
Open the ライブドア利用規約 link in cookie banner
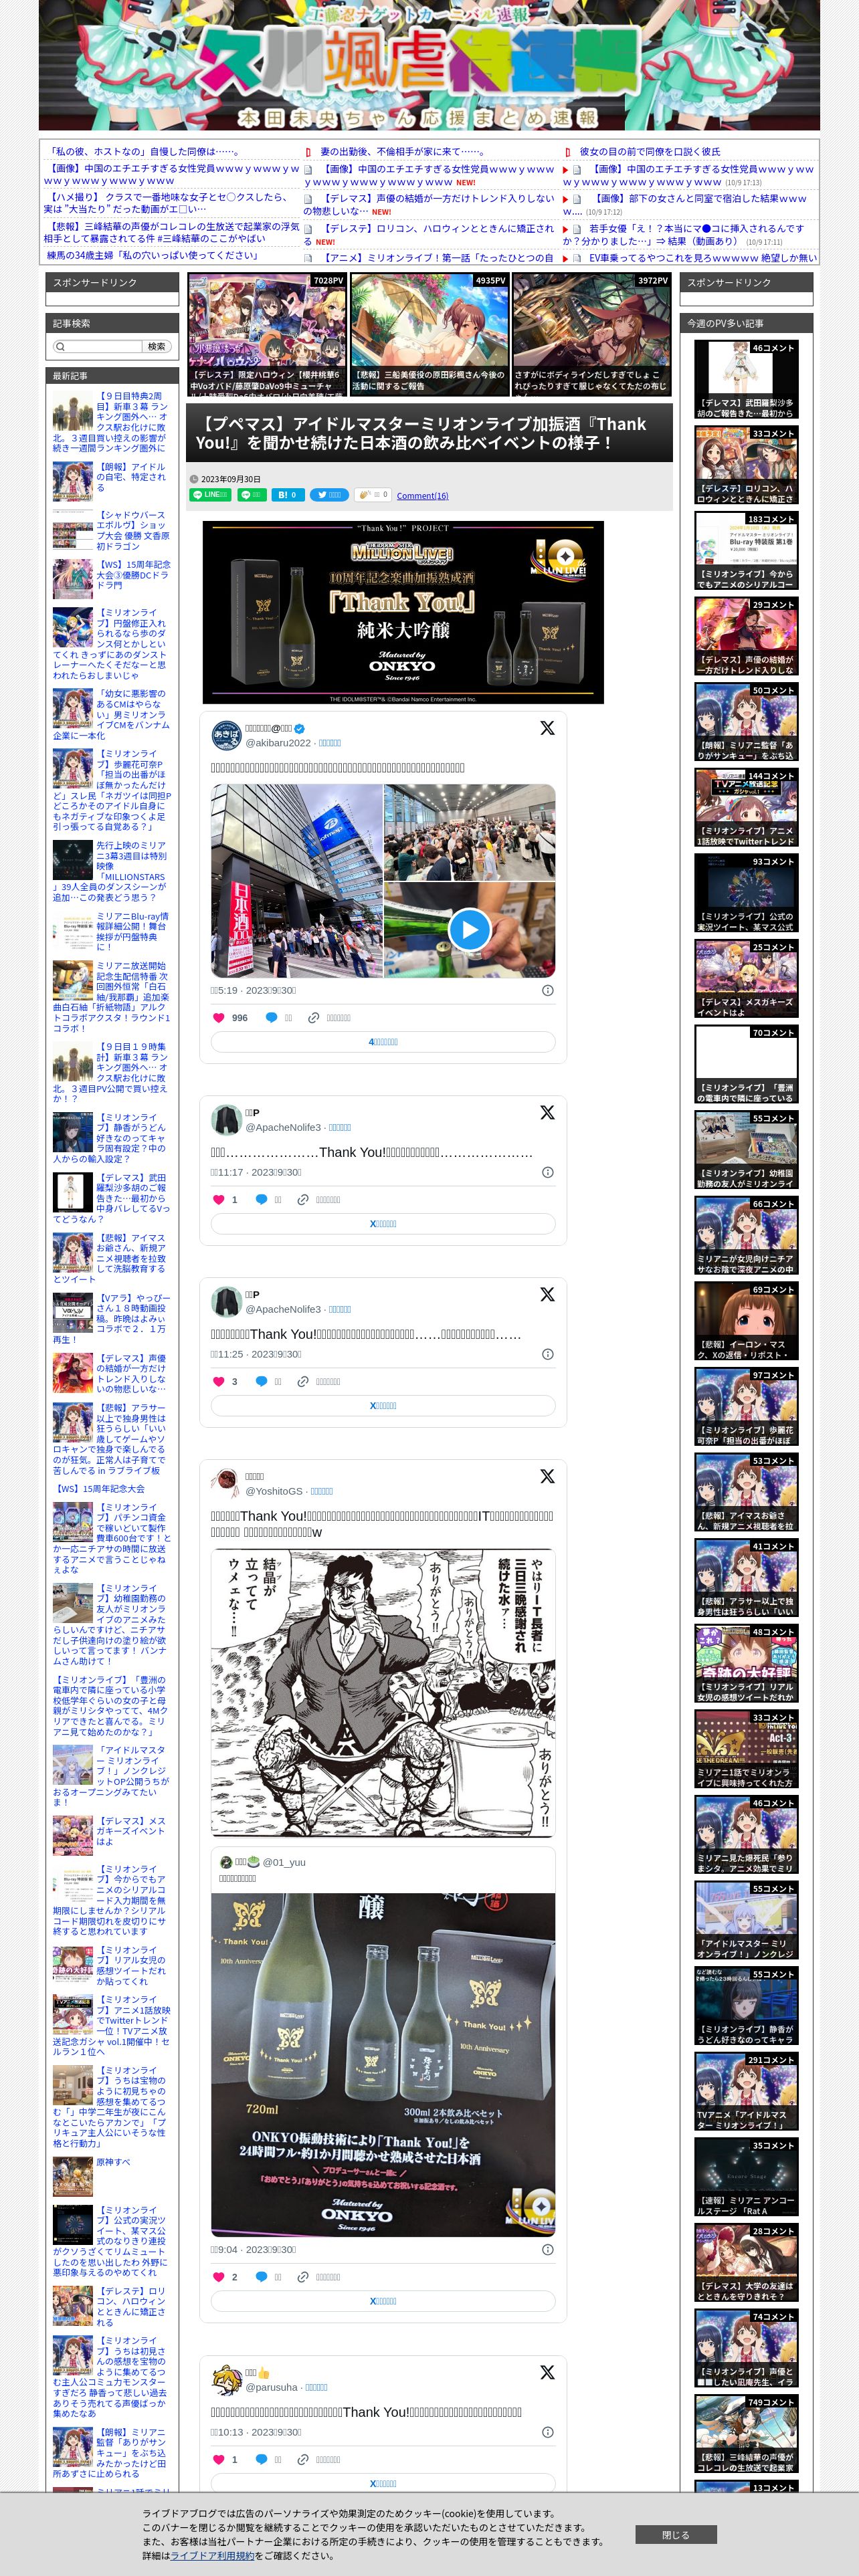pos(212,2555)
